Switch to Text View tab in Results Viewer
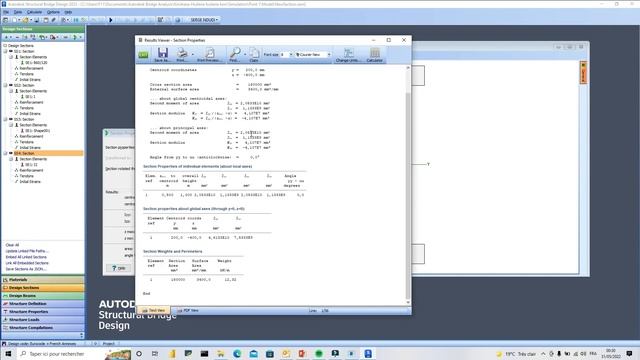The image size is (640, 360). (x=153, y=311)
